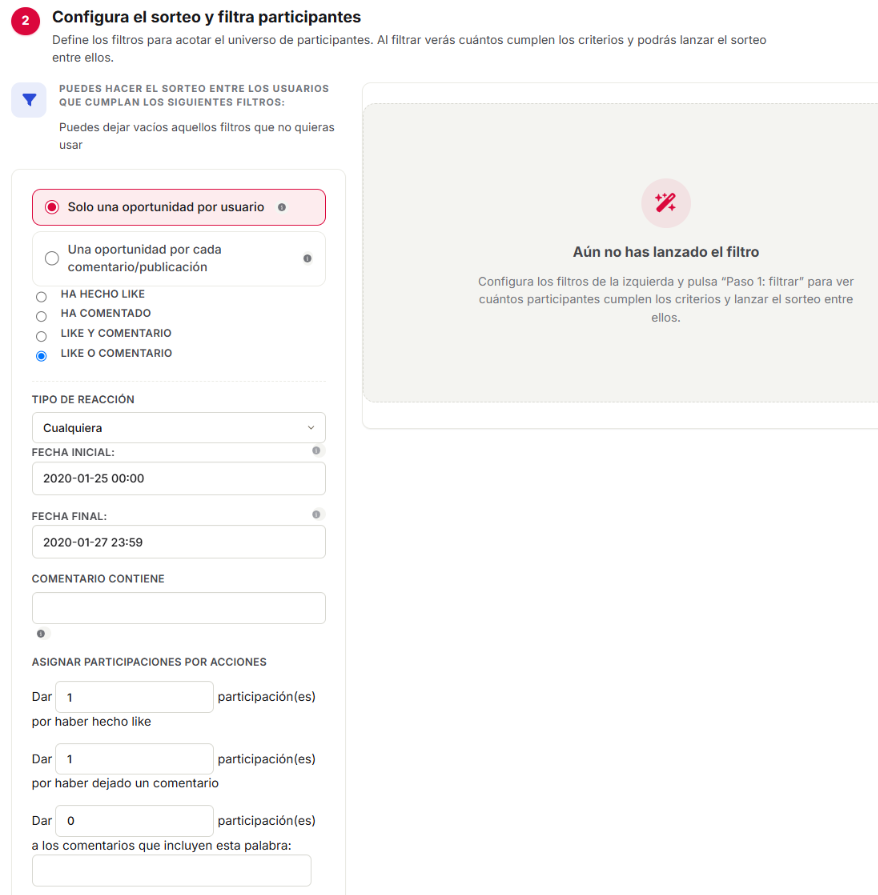The image size is (878, 895).
Task: Click the keyword field under esta palabra
Action: coord(172,870)
